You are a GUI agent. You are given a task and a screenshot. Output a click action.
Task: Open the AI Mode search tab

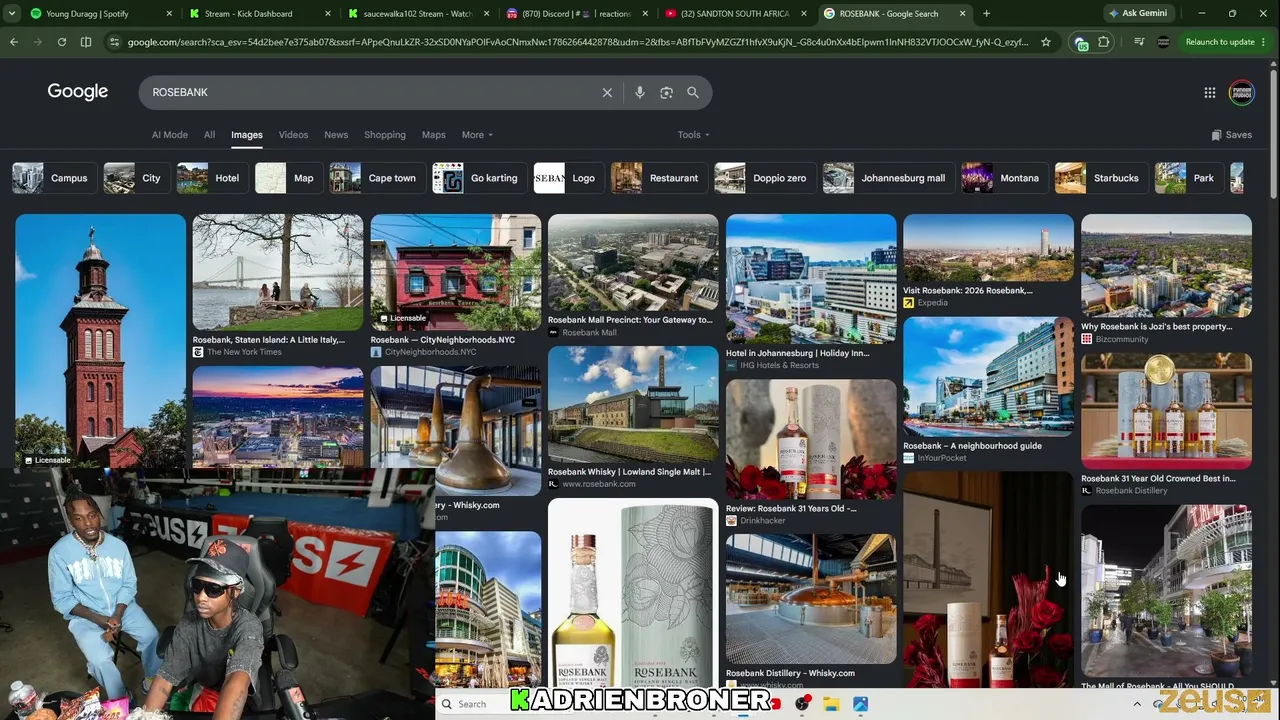tap(169, 135)
